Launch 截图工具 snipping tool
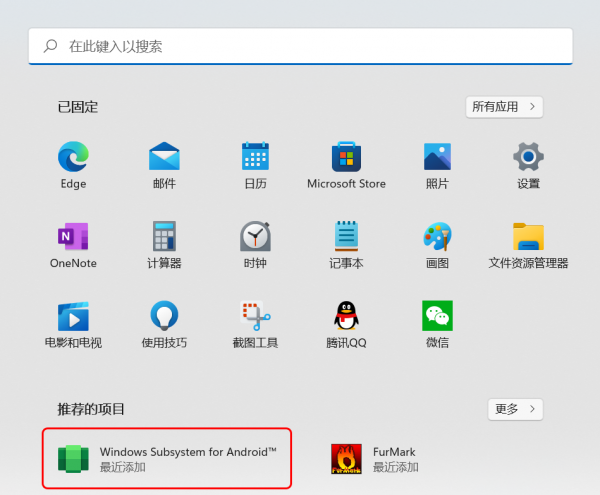Screen dimensions: 600x495 [255, 324]
